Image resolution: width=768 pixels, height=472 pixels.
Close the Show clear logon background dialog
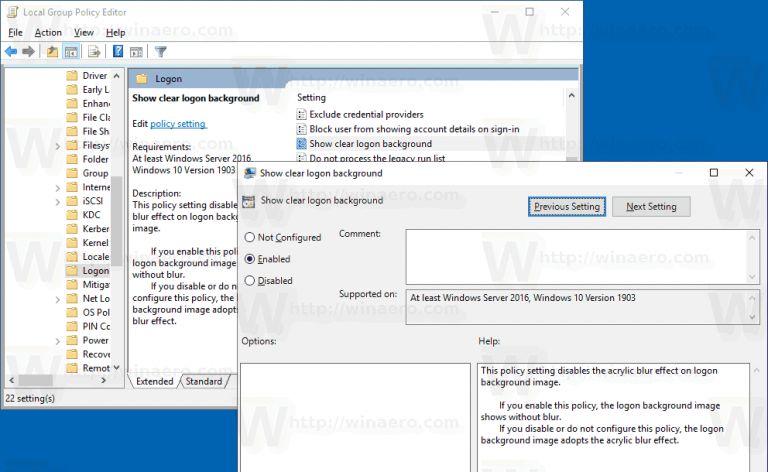click(749, 173)
